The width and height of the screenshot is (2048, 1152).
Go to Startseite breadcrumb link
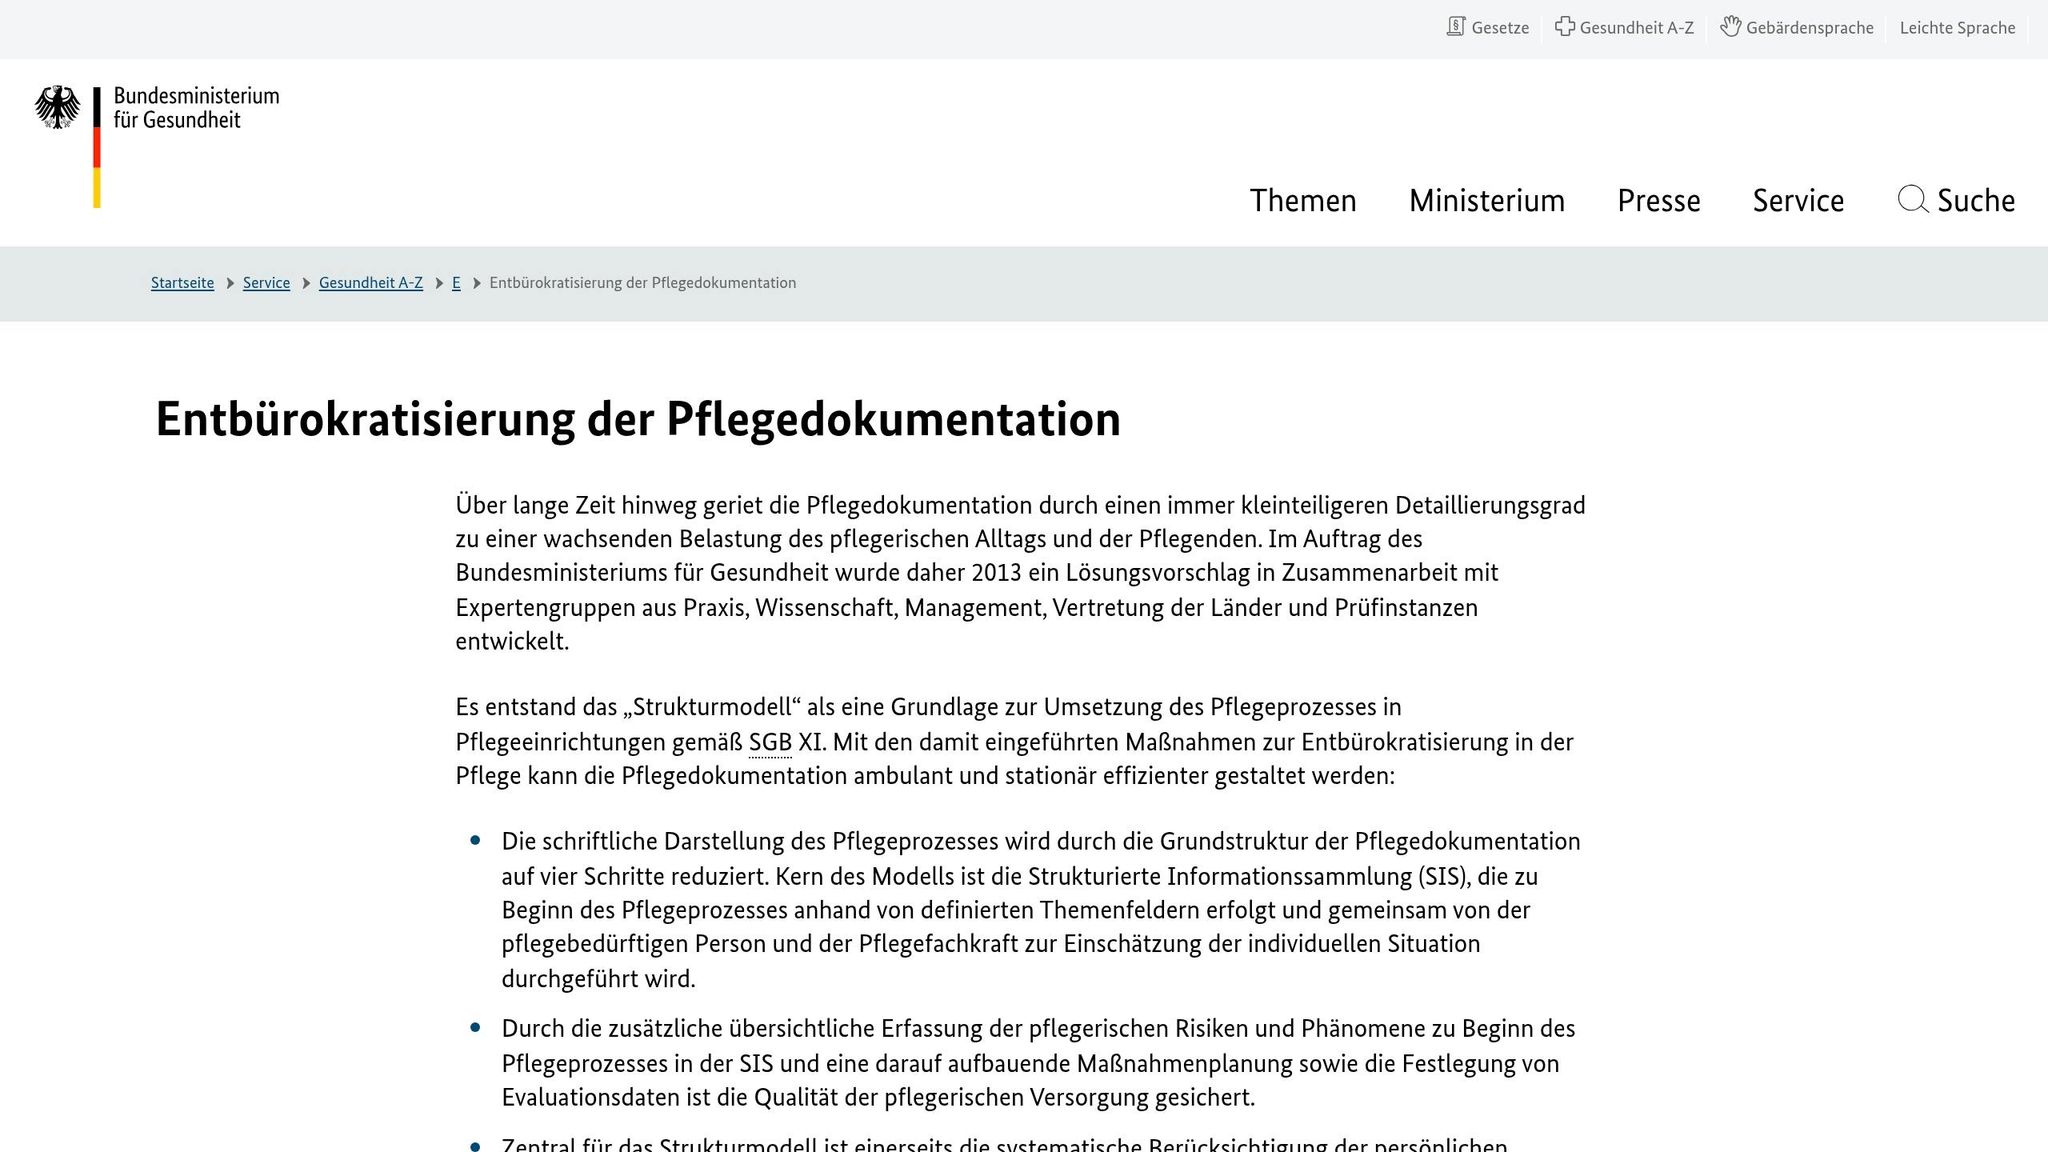182,283
